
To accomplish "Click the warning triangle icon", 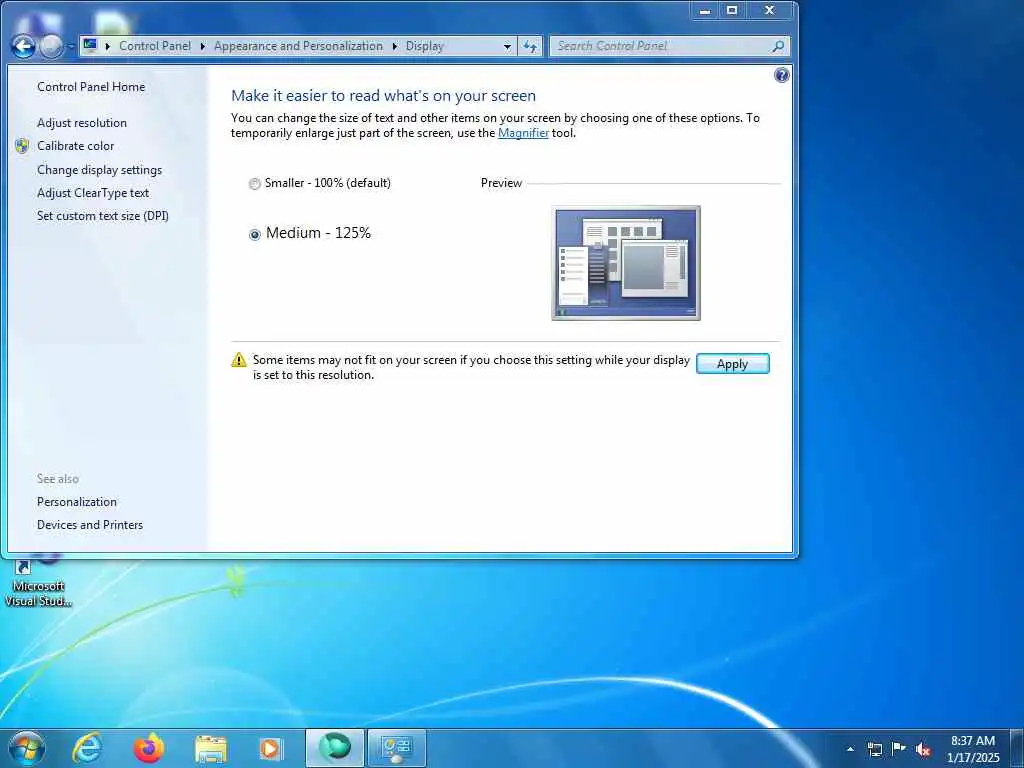I will point(239,360).
